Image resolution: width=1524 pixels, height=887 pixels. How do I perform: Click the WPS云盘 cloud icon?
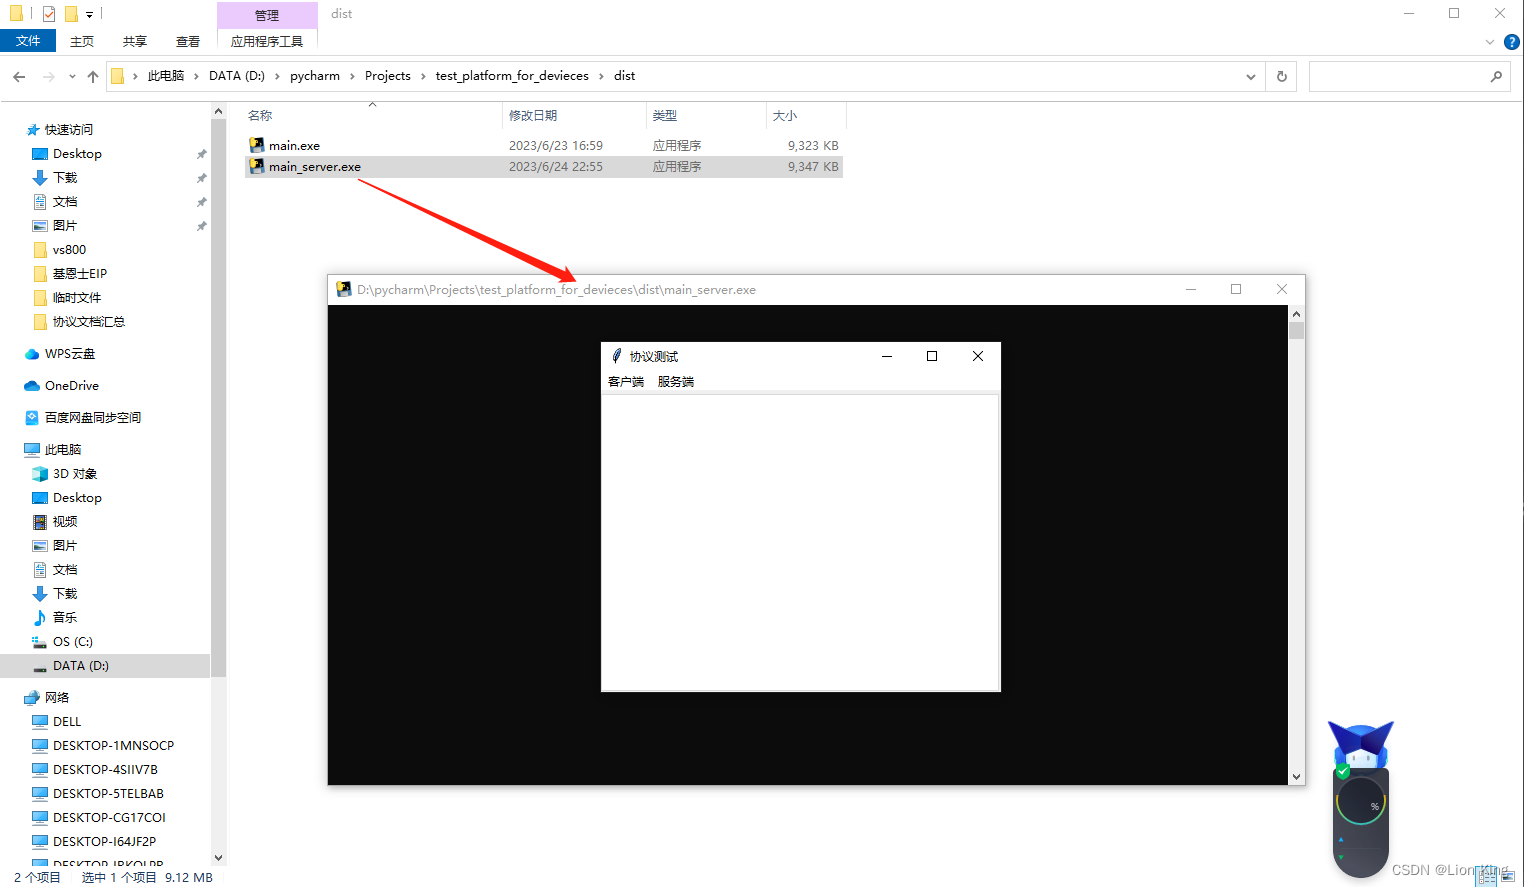pyautogui.click(x=32, y=354)
